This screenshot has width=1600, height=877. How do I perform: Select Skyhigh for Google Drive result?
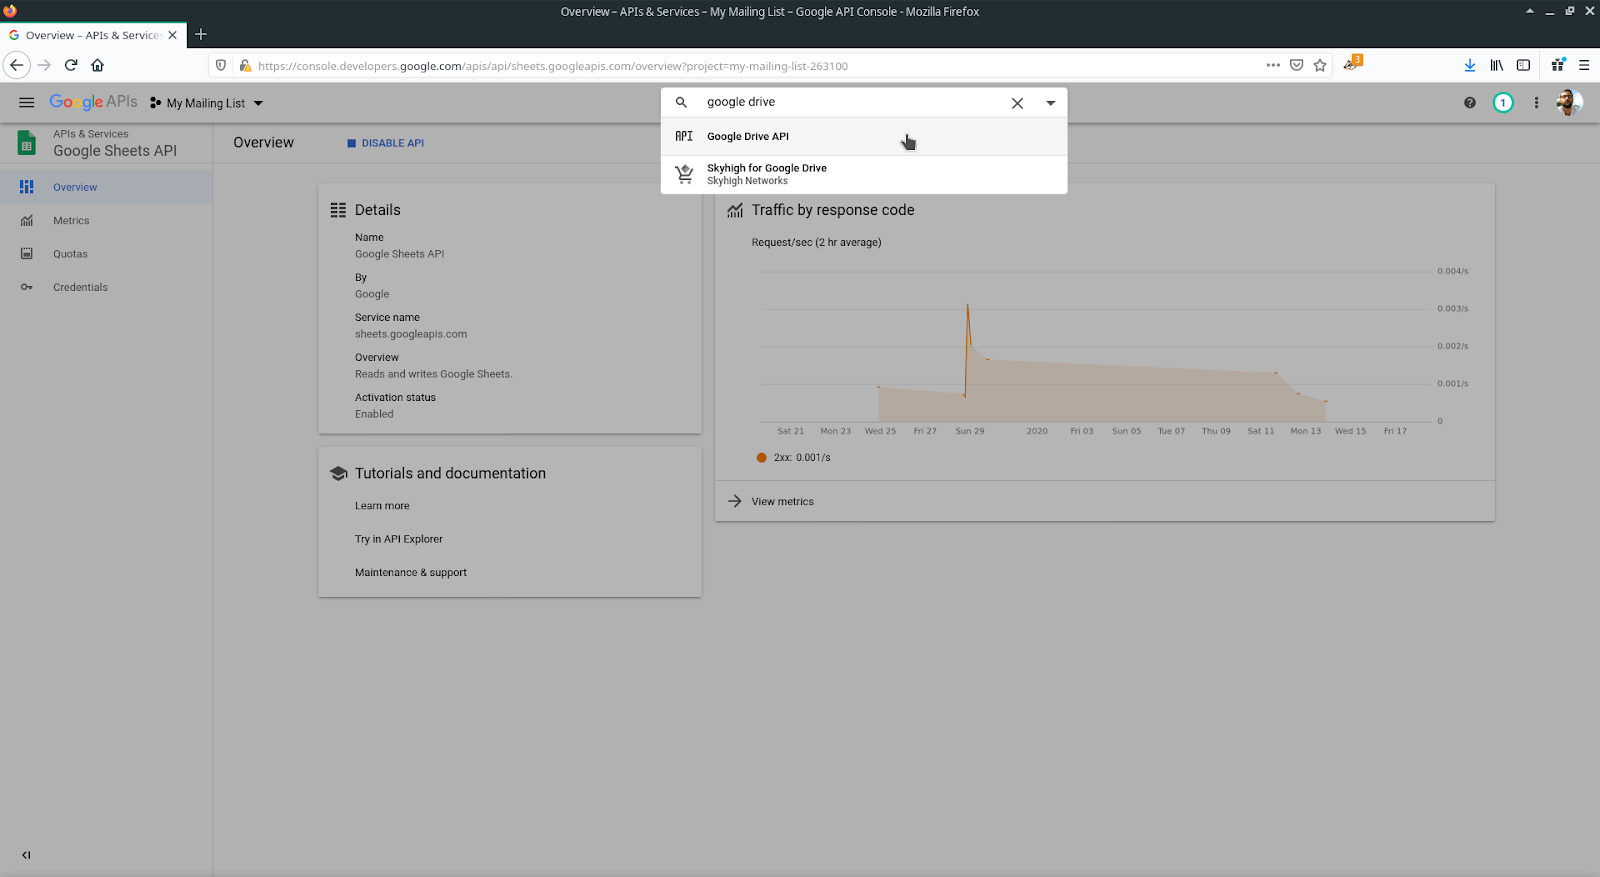point(864,174)
